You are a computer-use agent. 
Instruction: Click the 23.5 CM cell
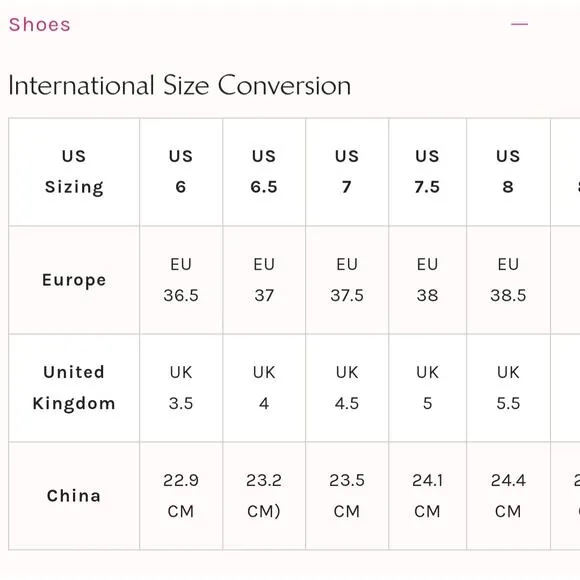click(x=347, y=496)
